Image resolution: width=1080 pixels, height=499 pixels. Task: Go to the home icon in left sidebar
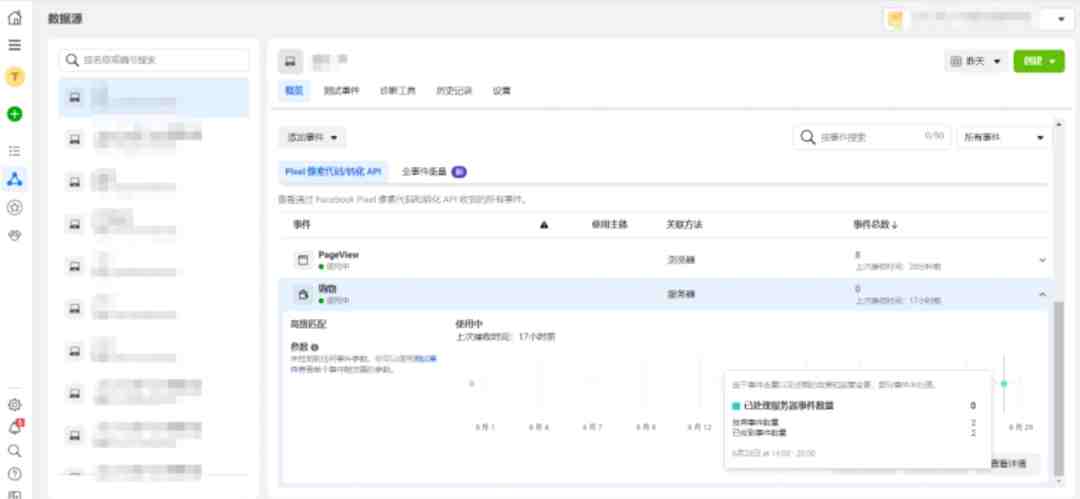pos(14,18)
